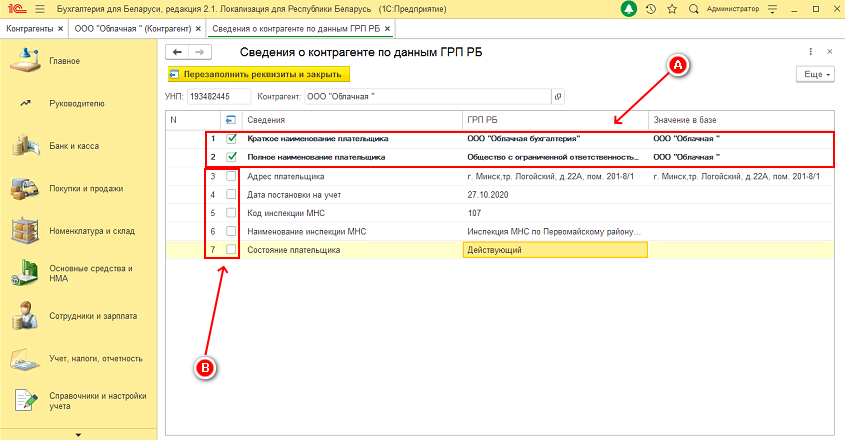
Task: Click Перезаполнить реквизиты и закрыть button
Action: tap(259, 74)
